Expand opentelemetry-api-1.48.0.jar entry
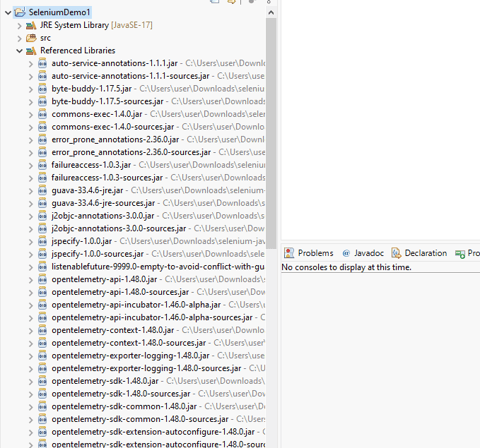Screen dimensions: 480x448 [x=31, y=280]
